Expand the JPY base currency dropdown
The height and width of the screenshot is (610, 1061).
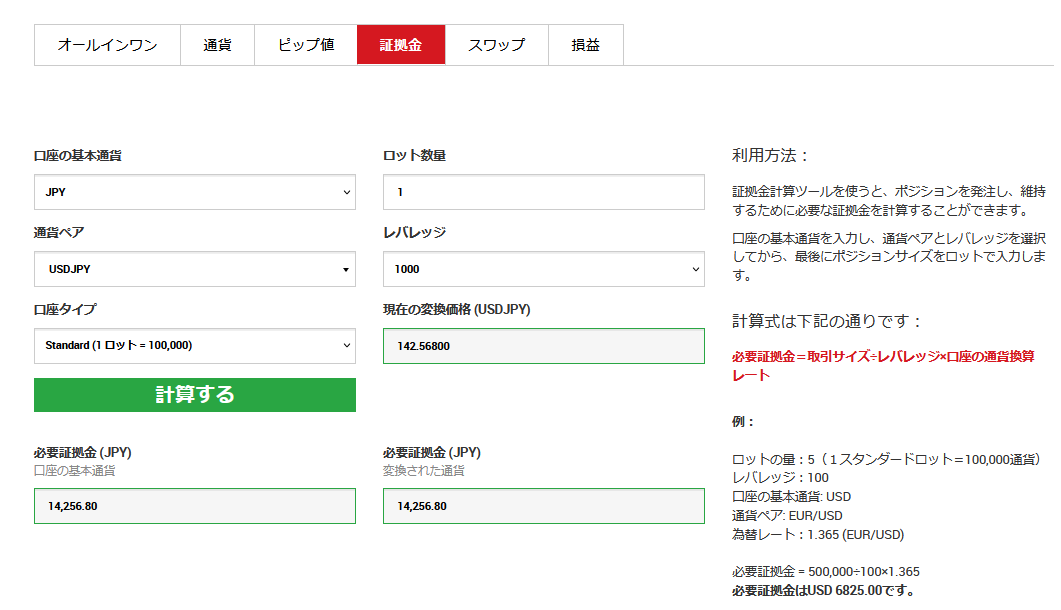[195, 192]
